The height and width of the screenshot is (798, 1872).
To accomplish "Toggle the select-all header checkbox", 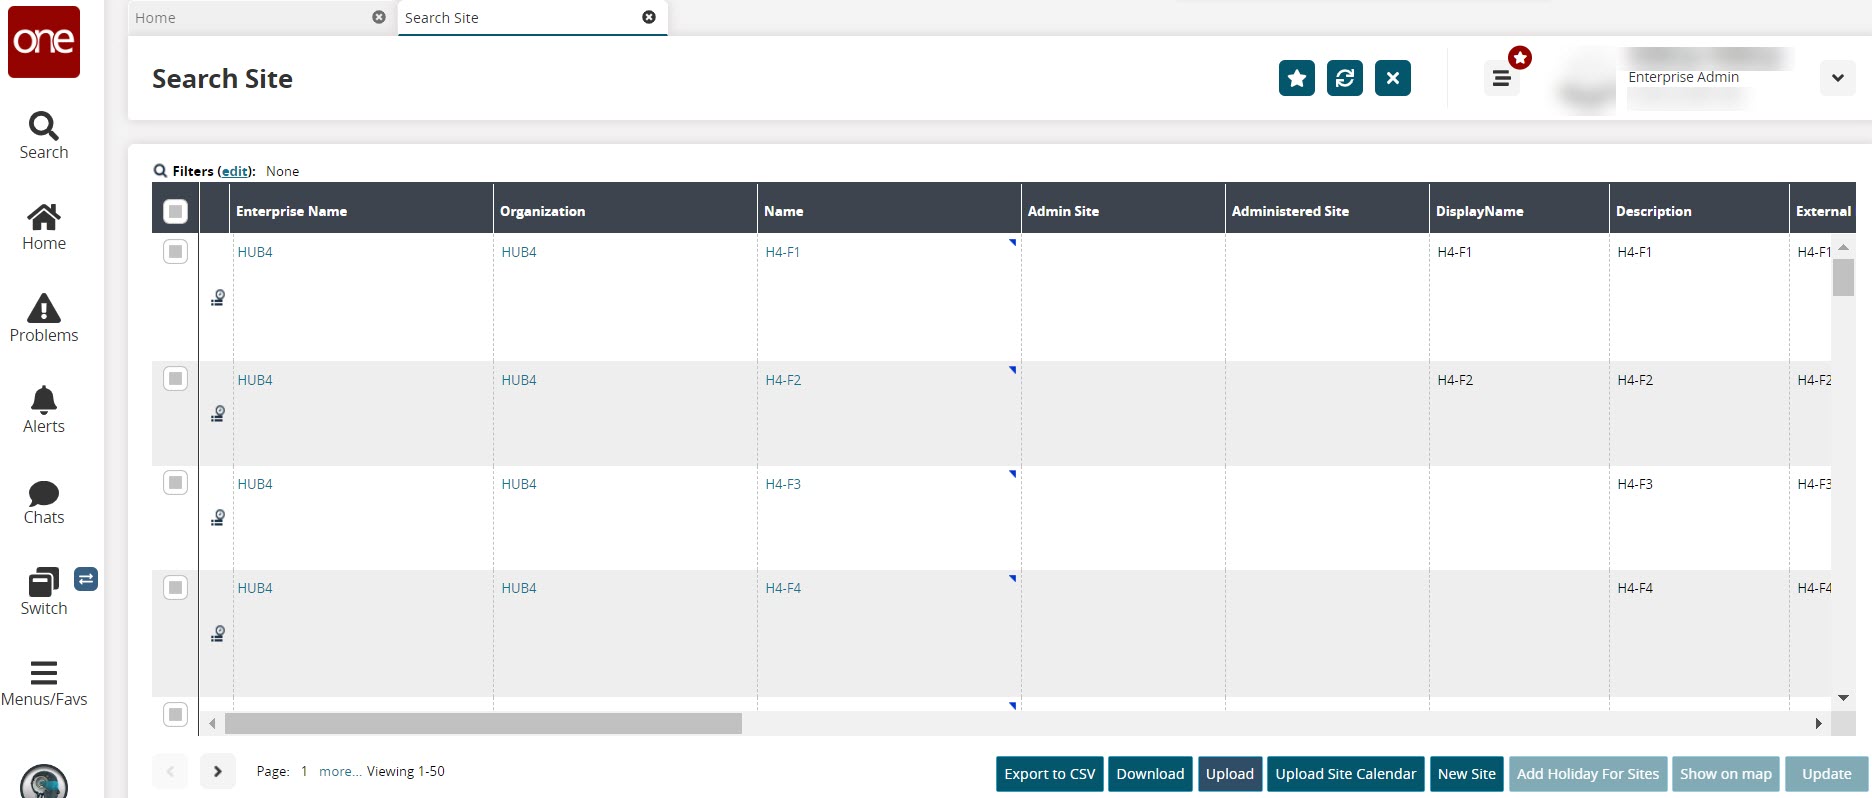I will click(x=175, y=211).
